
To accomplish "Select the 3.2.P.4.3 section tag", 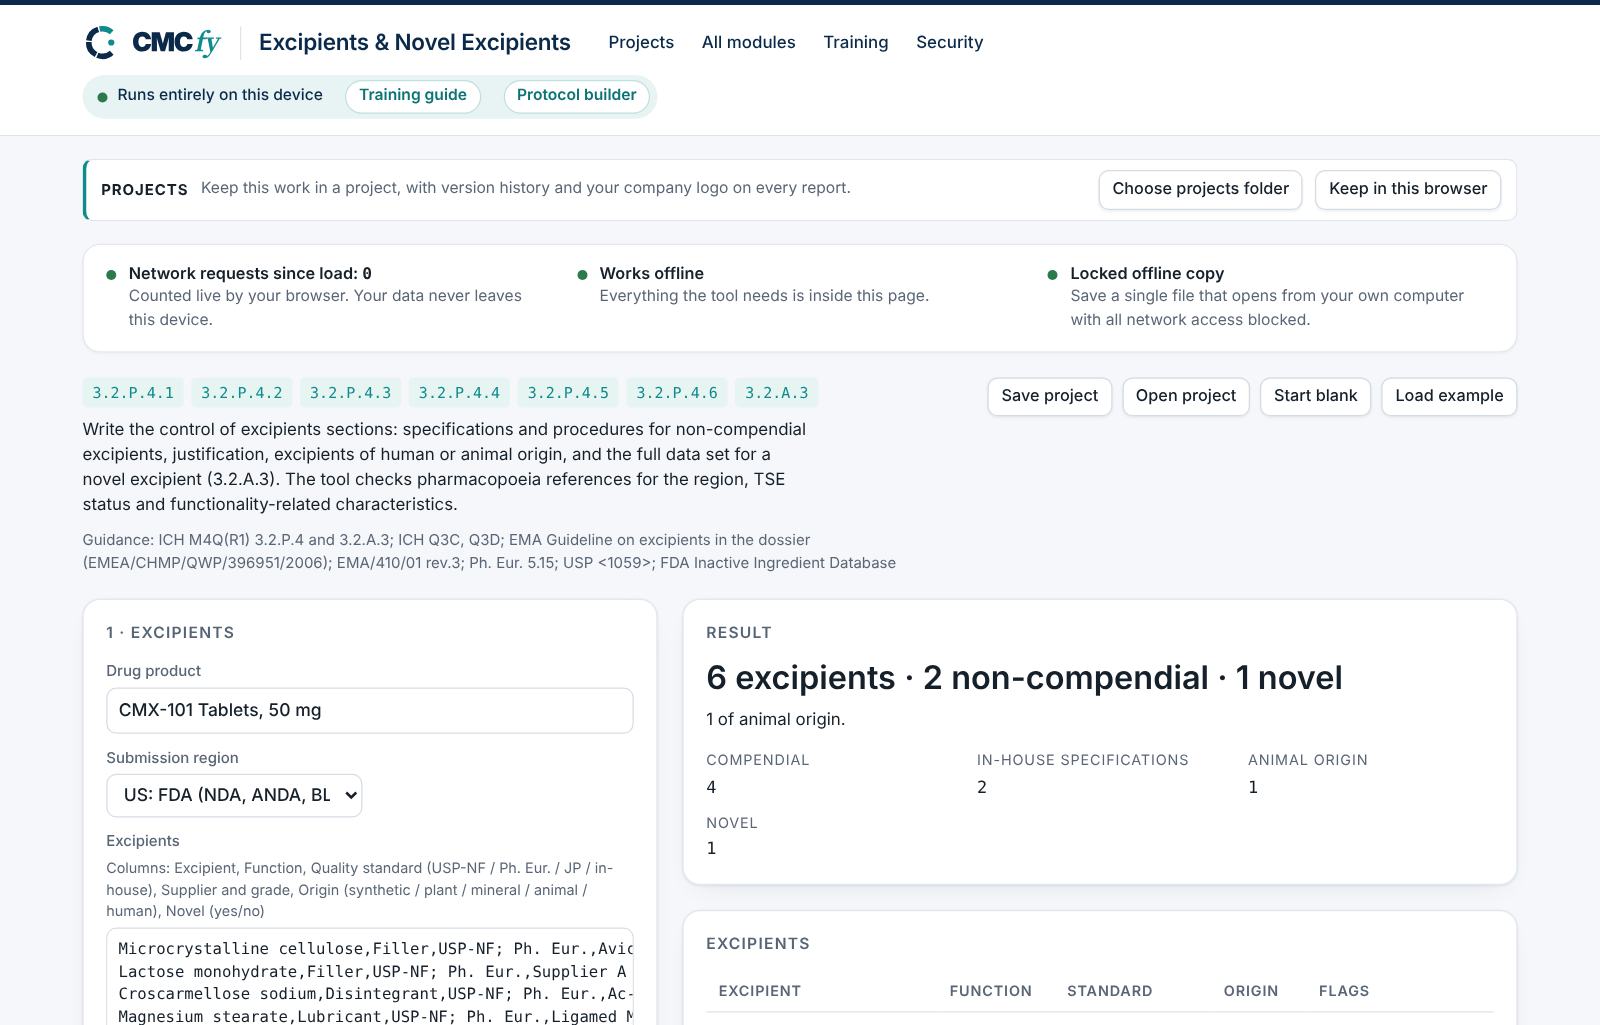I will [351, 393].
